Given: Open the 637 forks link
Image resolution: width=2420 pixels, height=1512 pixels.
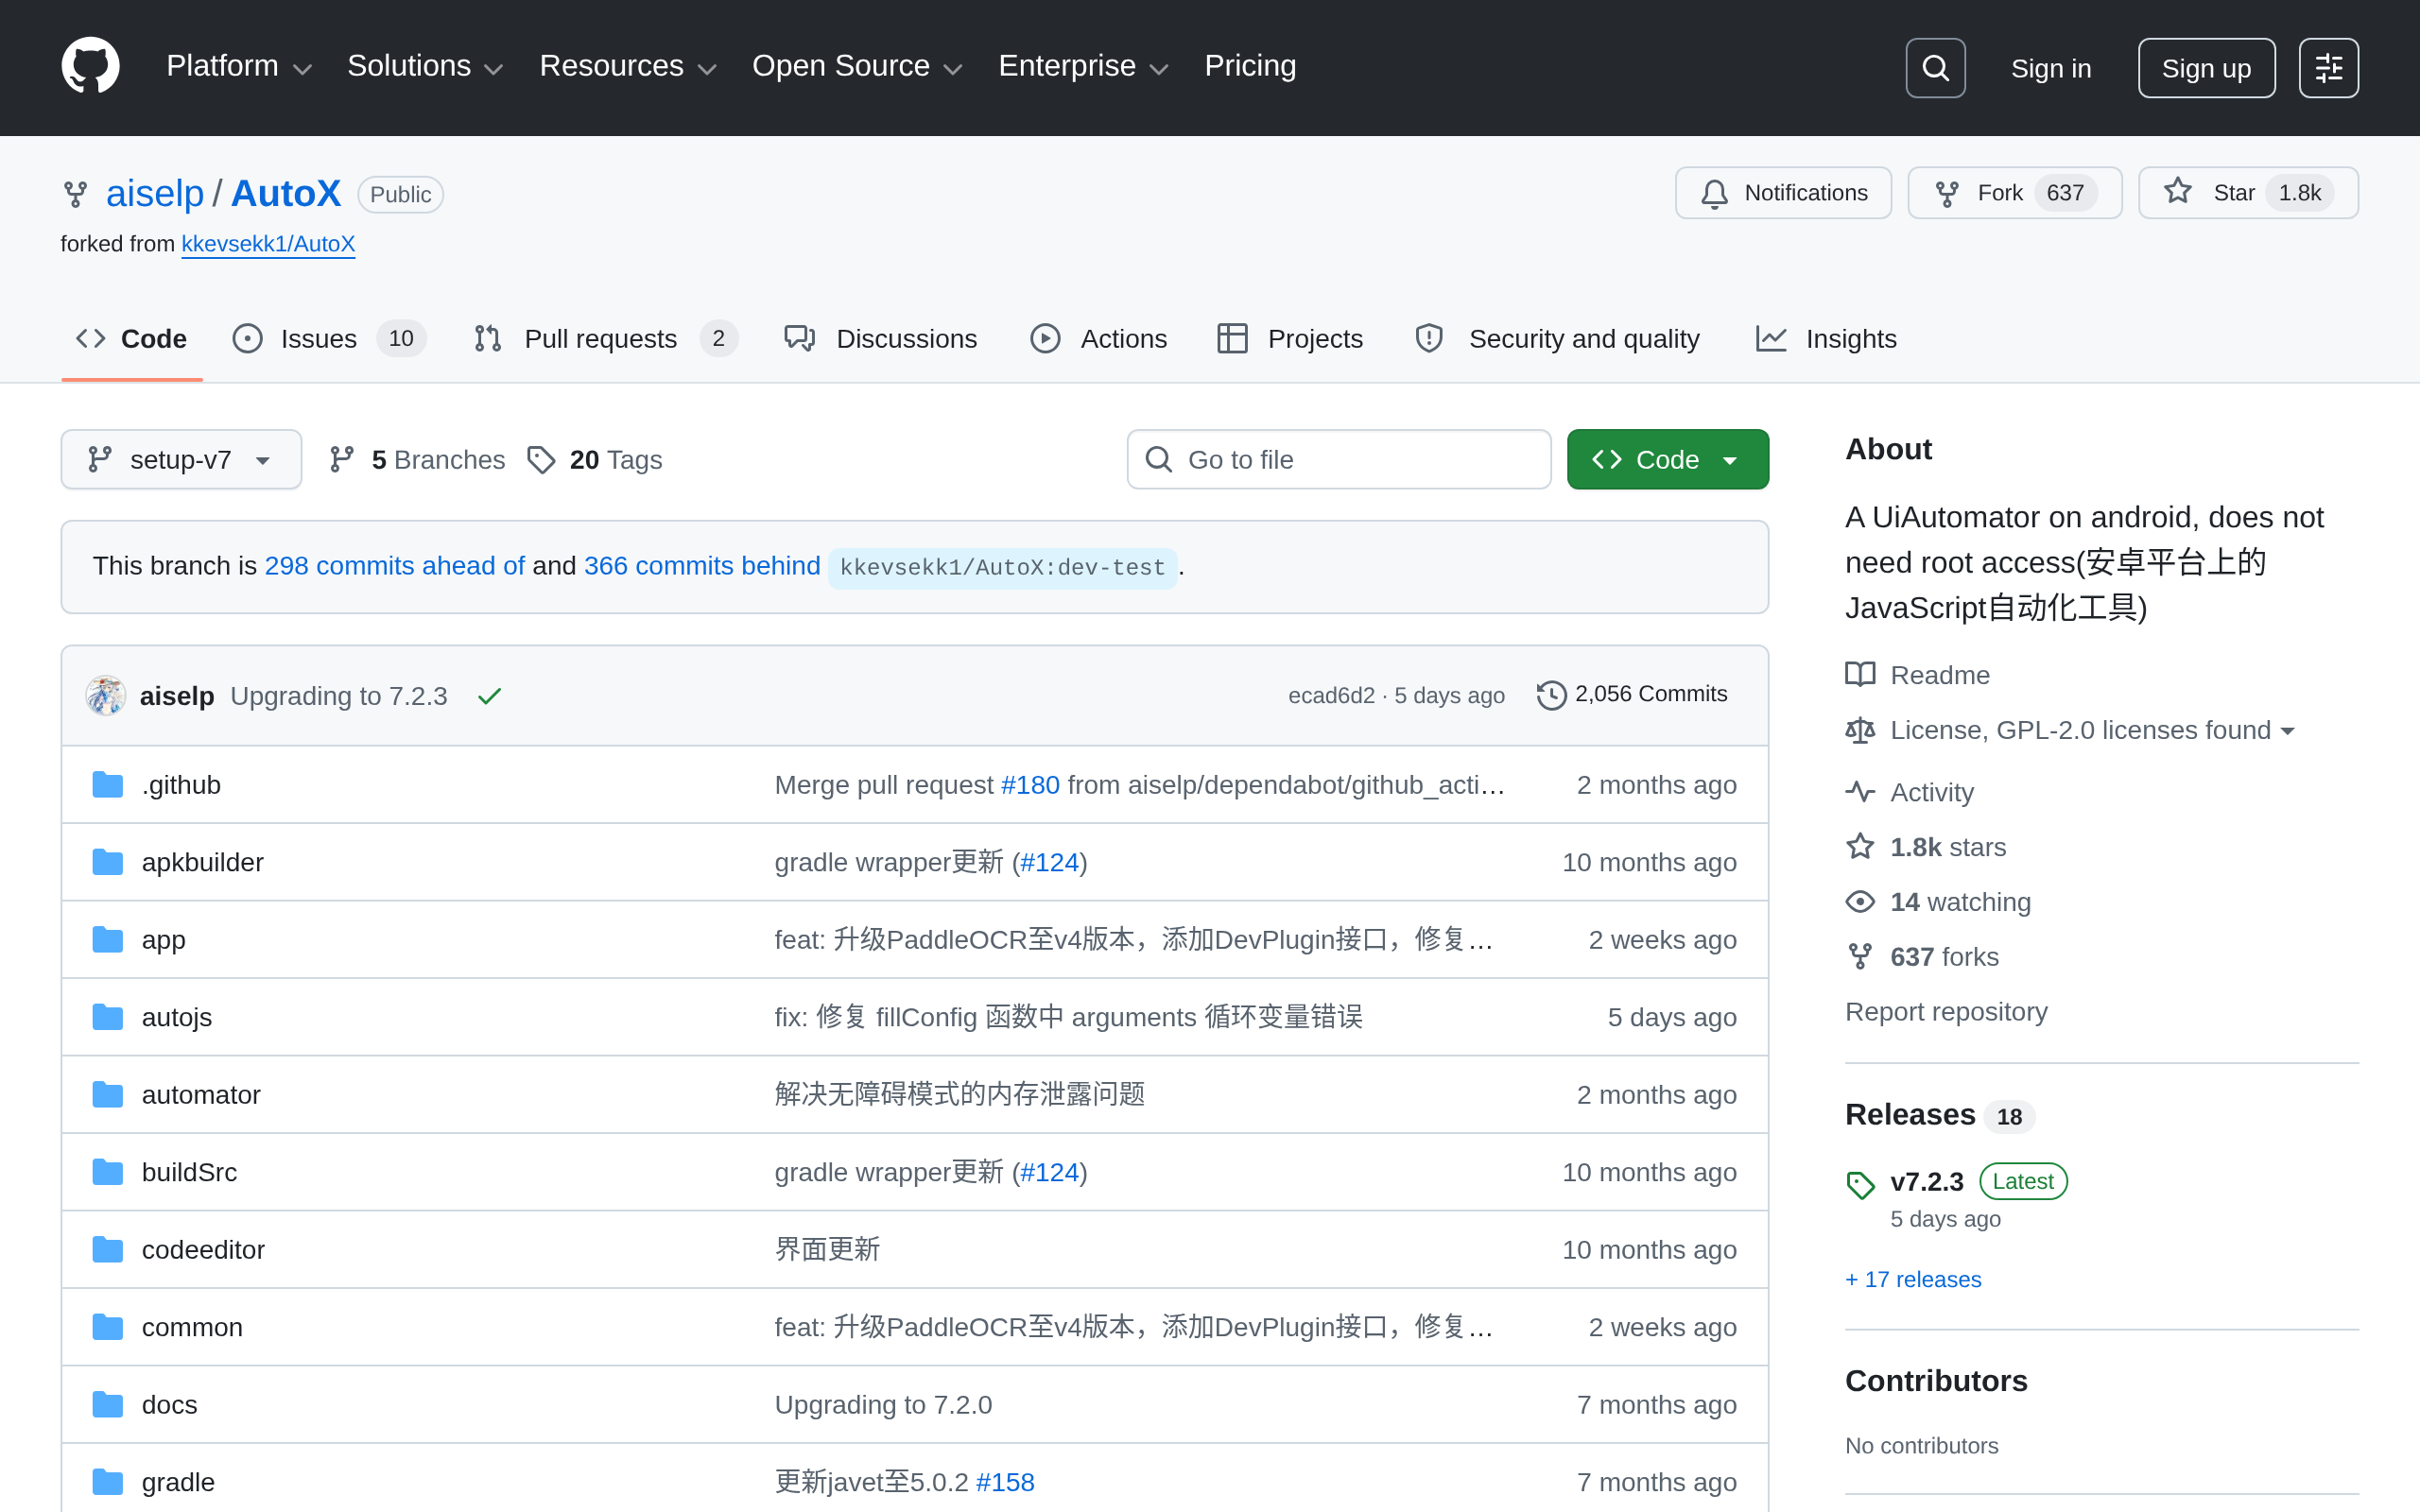Looking at the screenshot, I should [x=1944, y=957].
